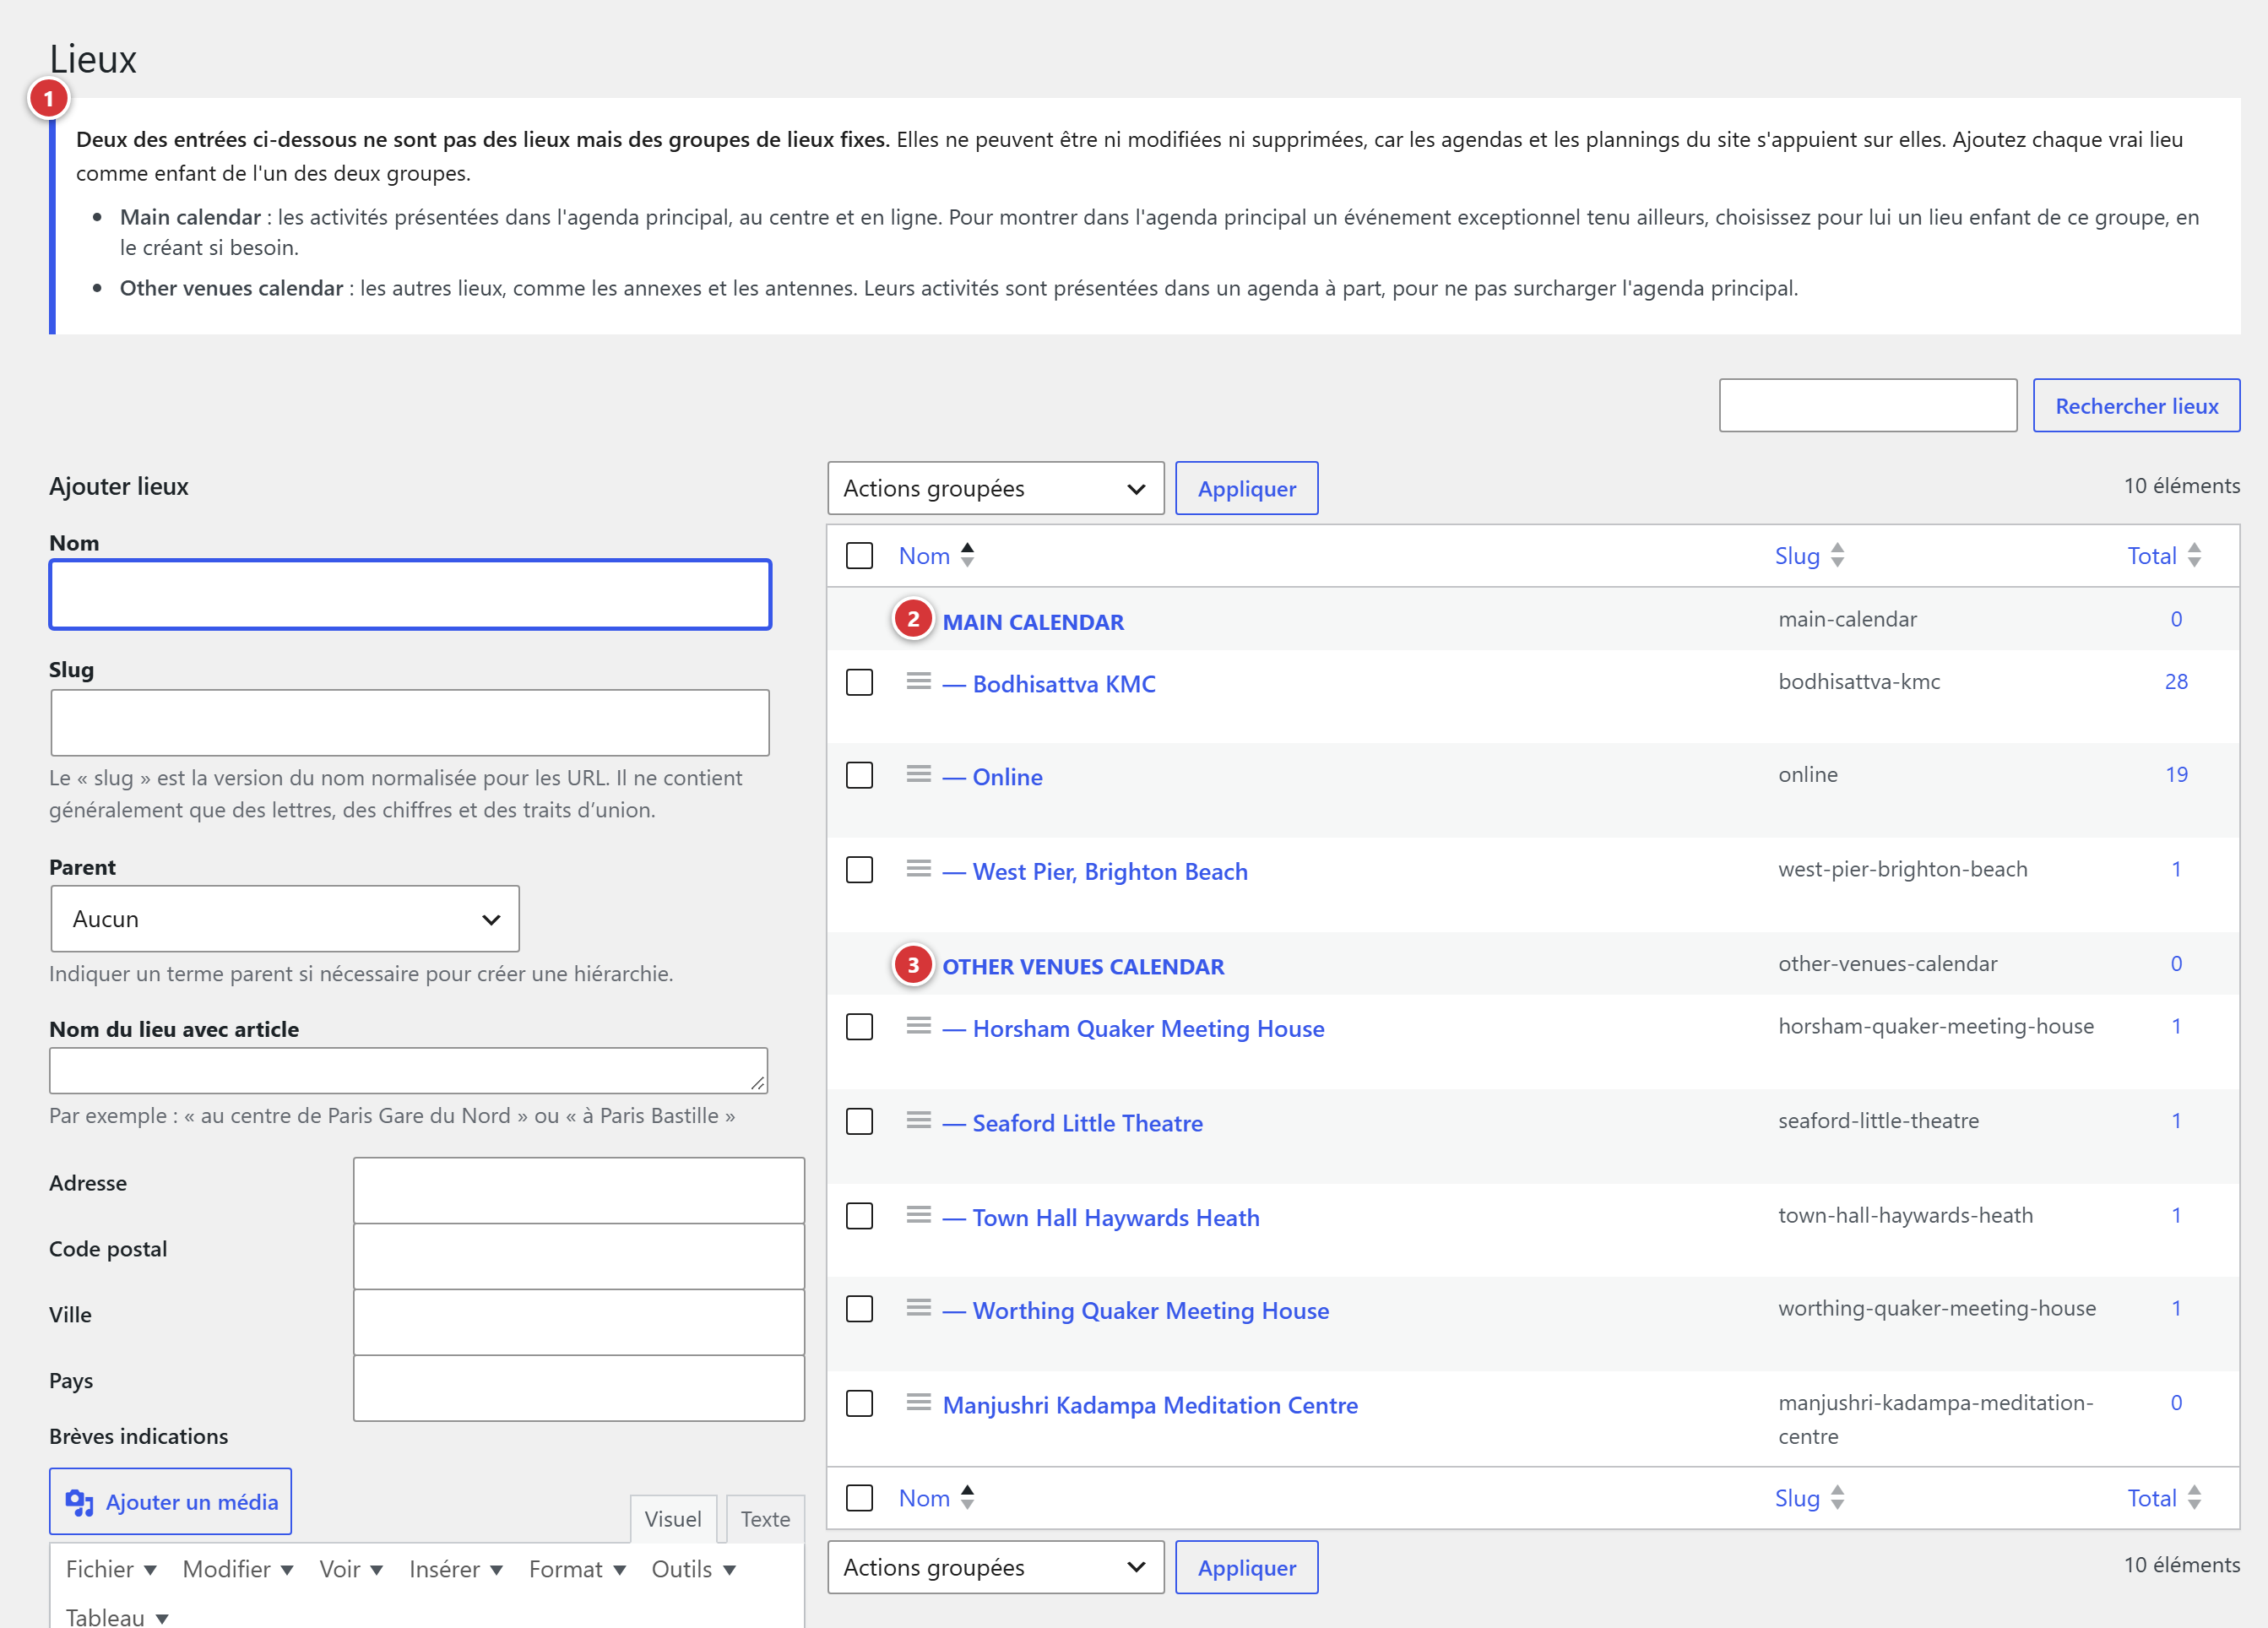Open the Tableau editor menu
This screenshot has width=2268, height=1628.
click(x=117, y=1616)
